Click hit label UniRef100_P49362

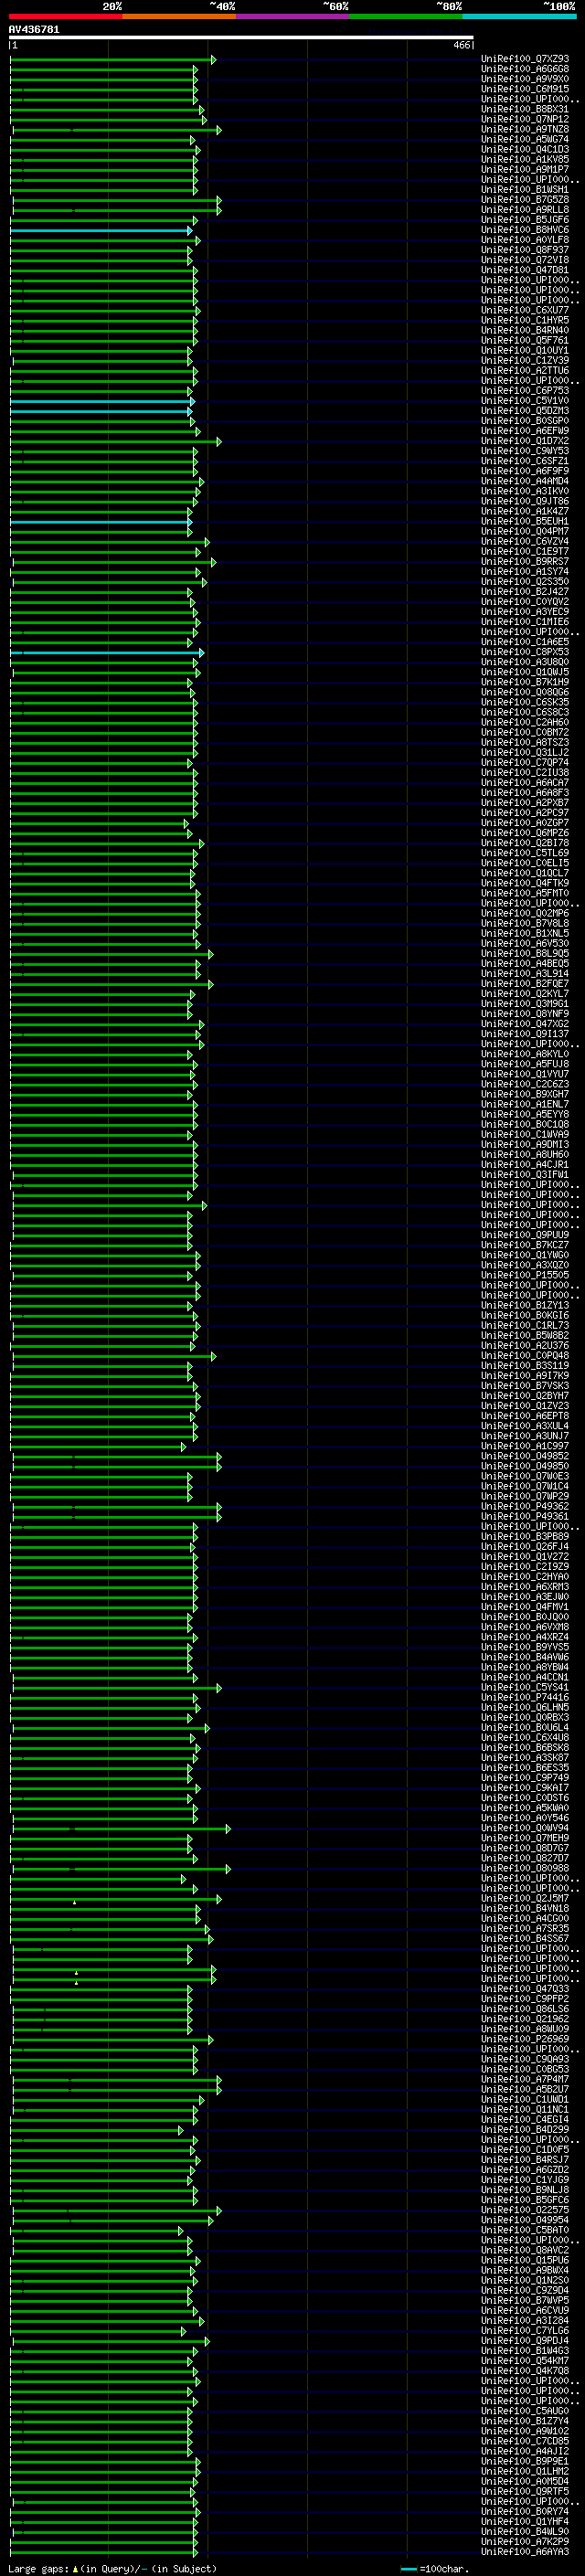[x=525, y=1506]
